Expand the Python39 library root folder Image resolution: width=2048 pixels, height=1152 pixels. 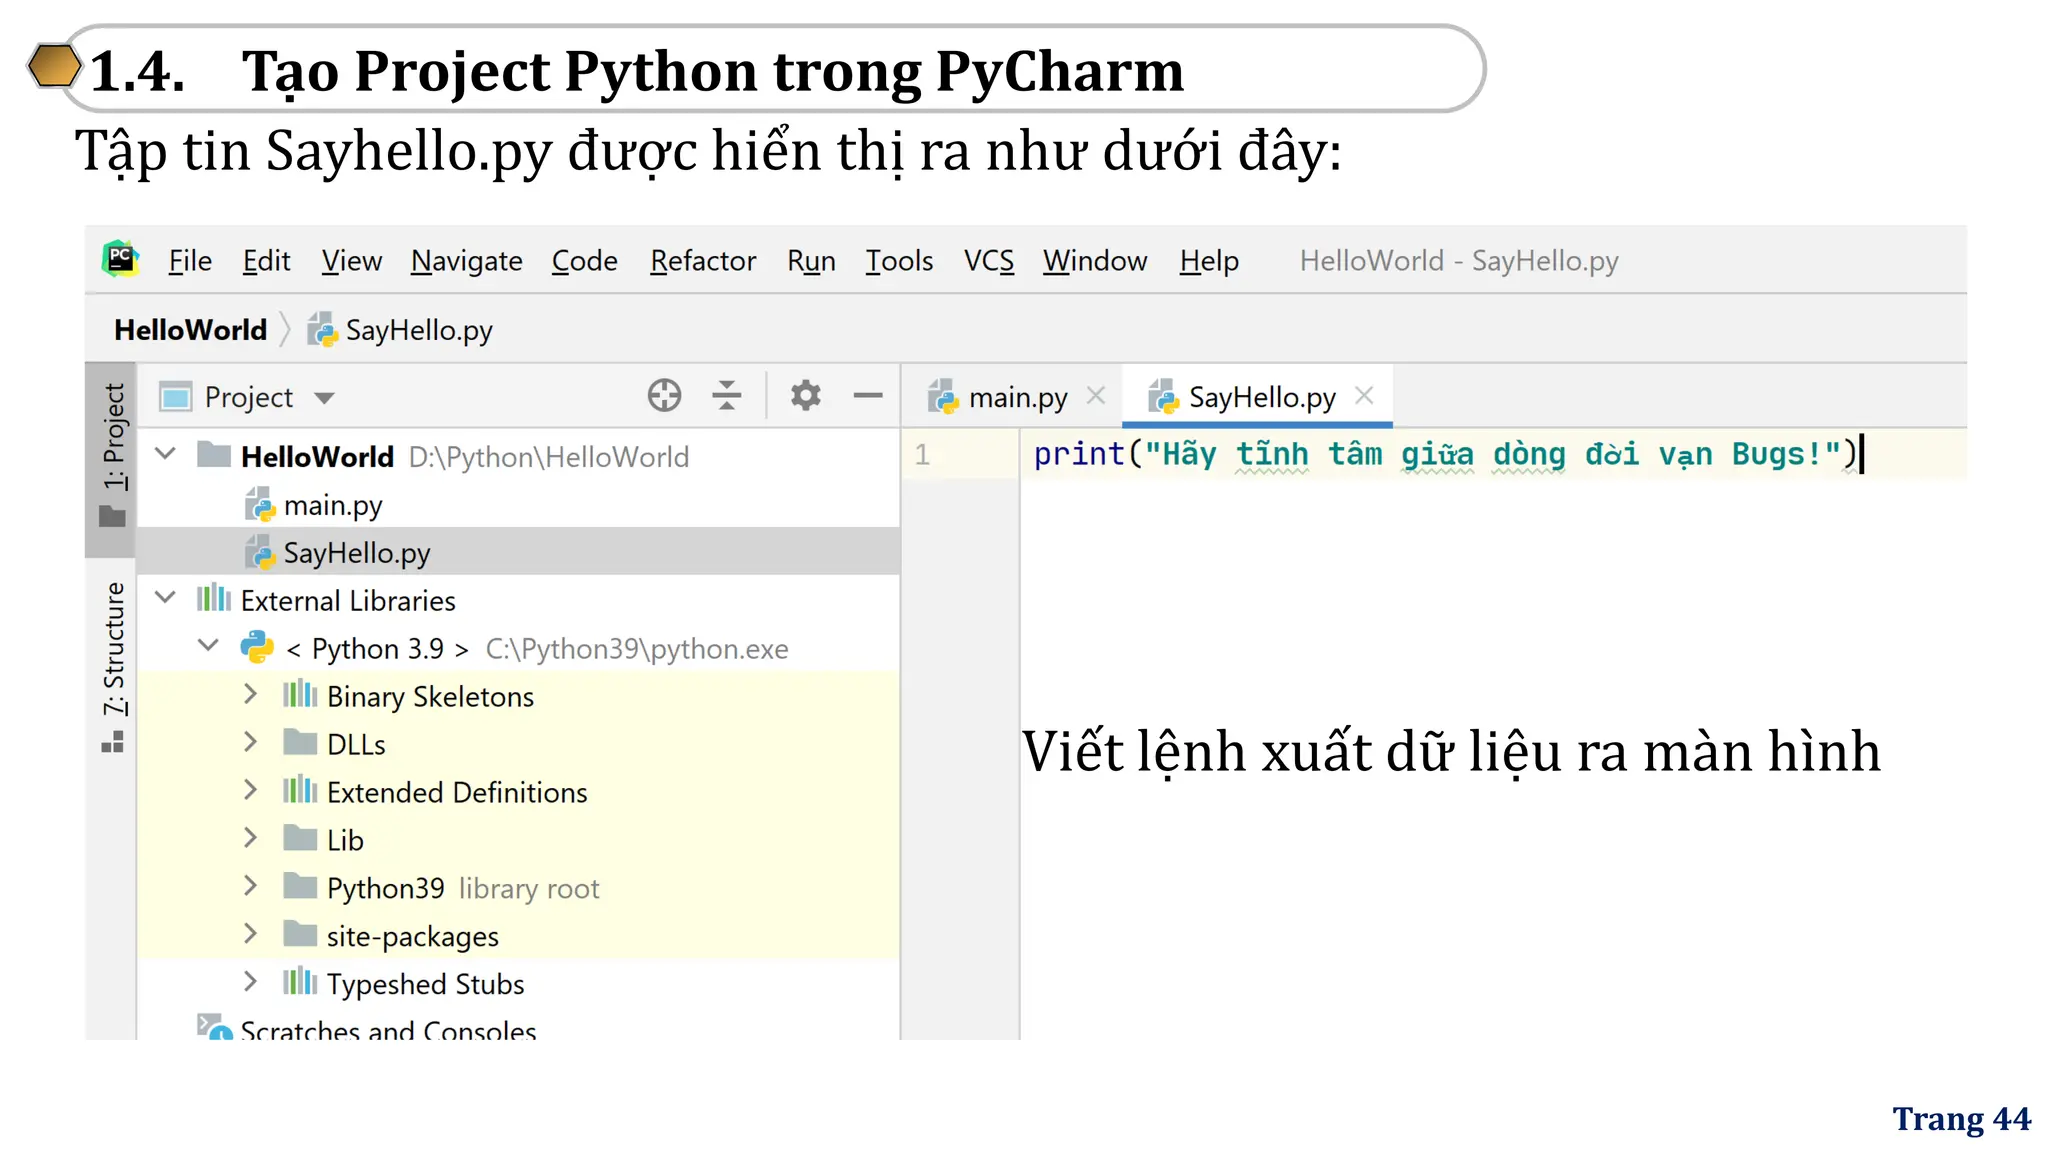pyautogui.click(x=250, y=886)
